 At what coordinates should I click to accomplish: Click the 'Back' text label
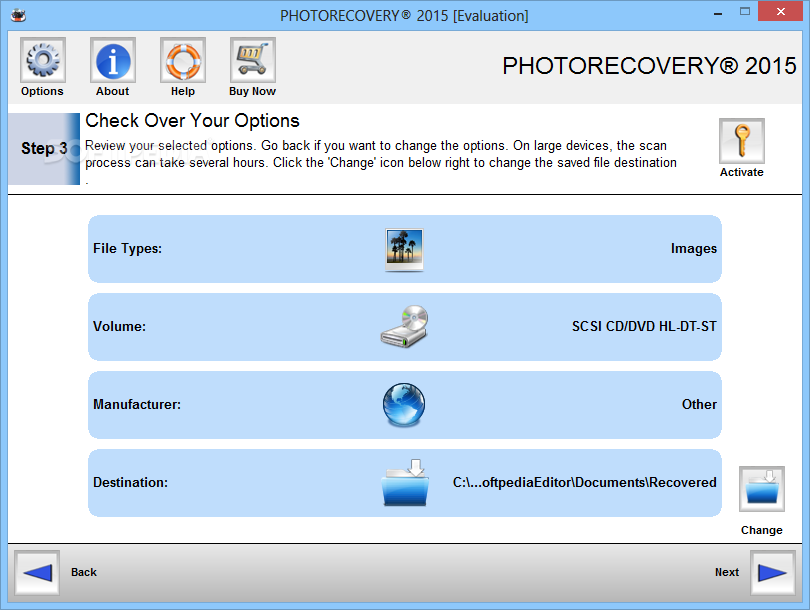point(84,572)
